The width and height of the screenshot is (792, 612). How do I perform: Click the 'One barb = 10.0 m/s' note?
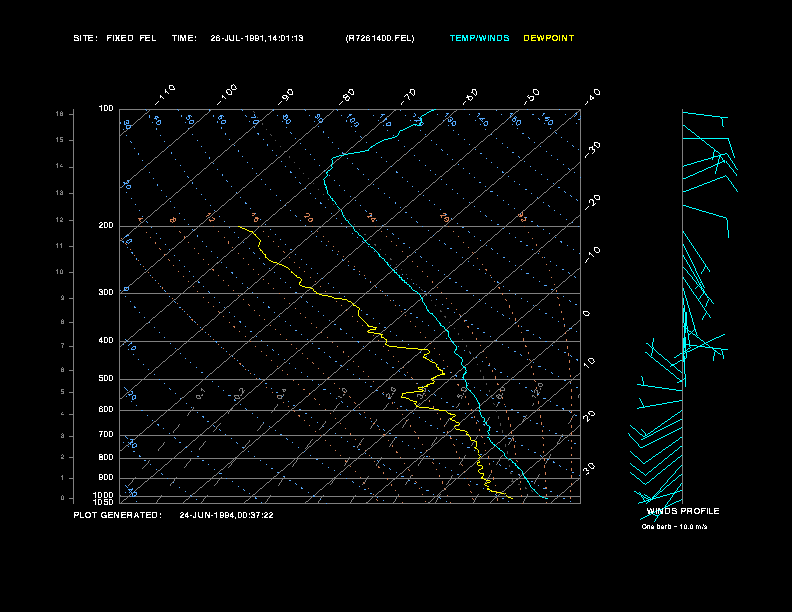674,527
